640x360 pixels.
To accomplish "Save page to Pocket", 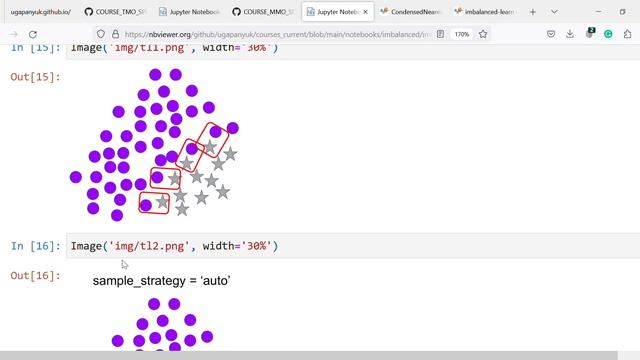I will click(551, 34).
